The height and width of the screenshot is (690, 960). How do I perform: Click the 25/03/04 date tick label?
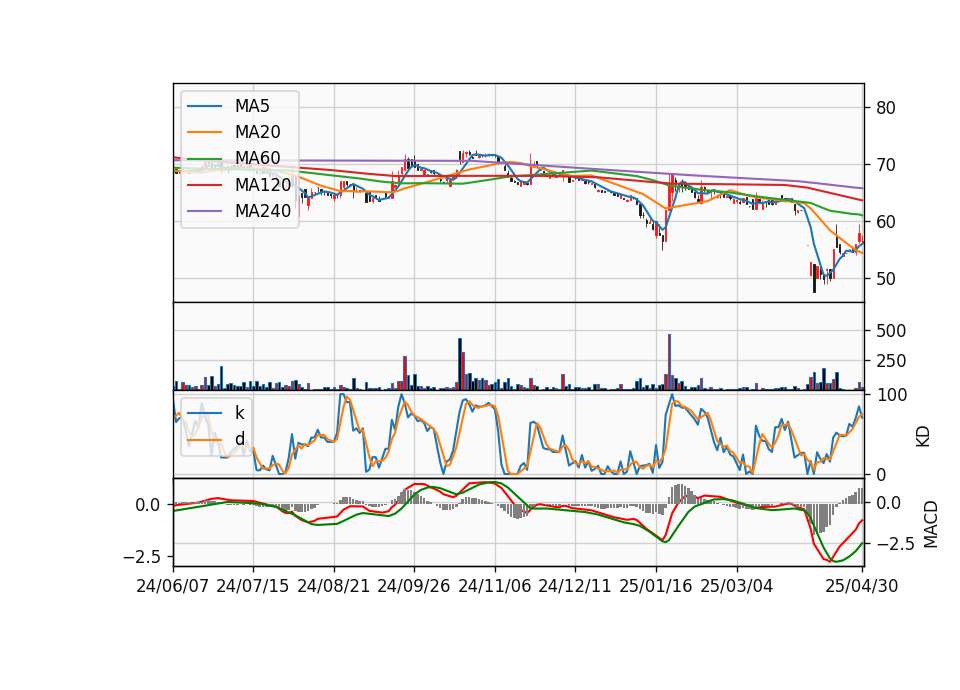(737, 586)
